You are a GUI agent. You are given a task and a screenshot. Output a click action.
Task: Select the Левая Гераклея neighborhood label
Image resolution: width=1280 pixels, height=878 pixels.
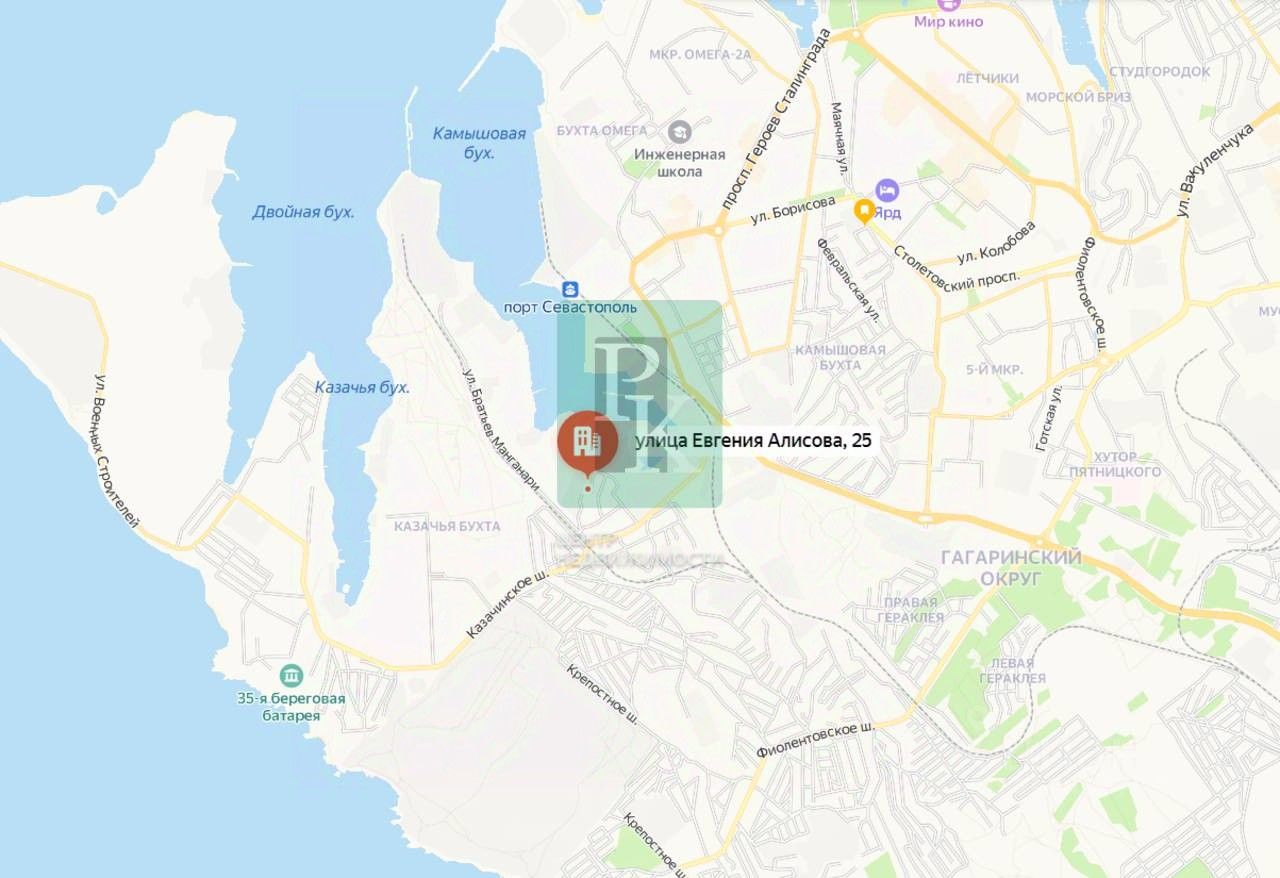click(1013, 670)
